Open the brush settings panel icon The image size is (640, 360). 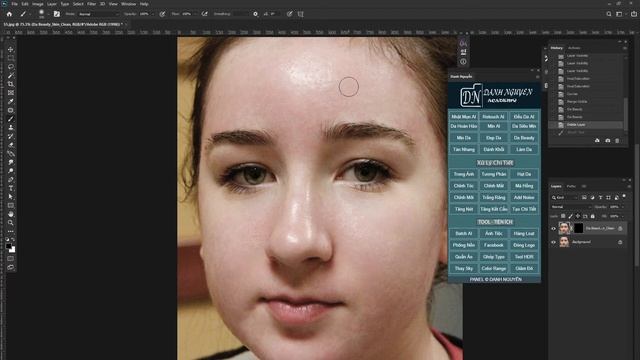pos(57,14)
